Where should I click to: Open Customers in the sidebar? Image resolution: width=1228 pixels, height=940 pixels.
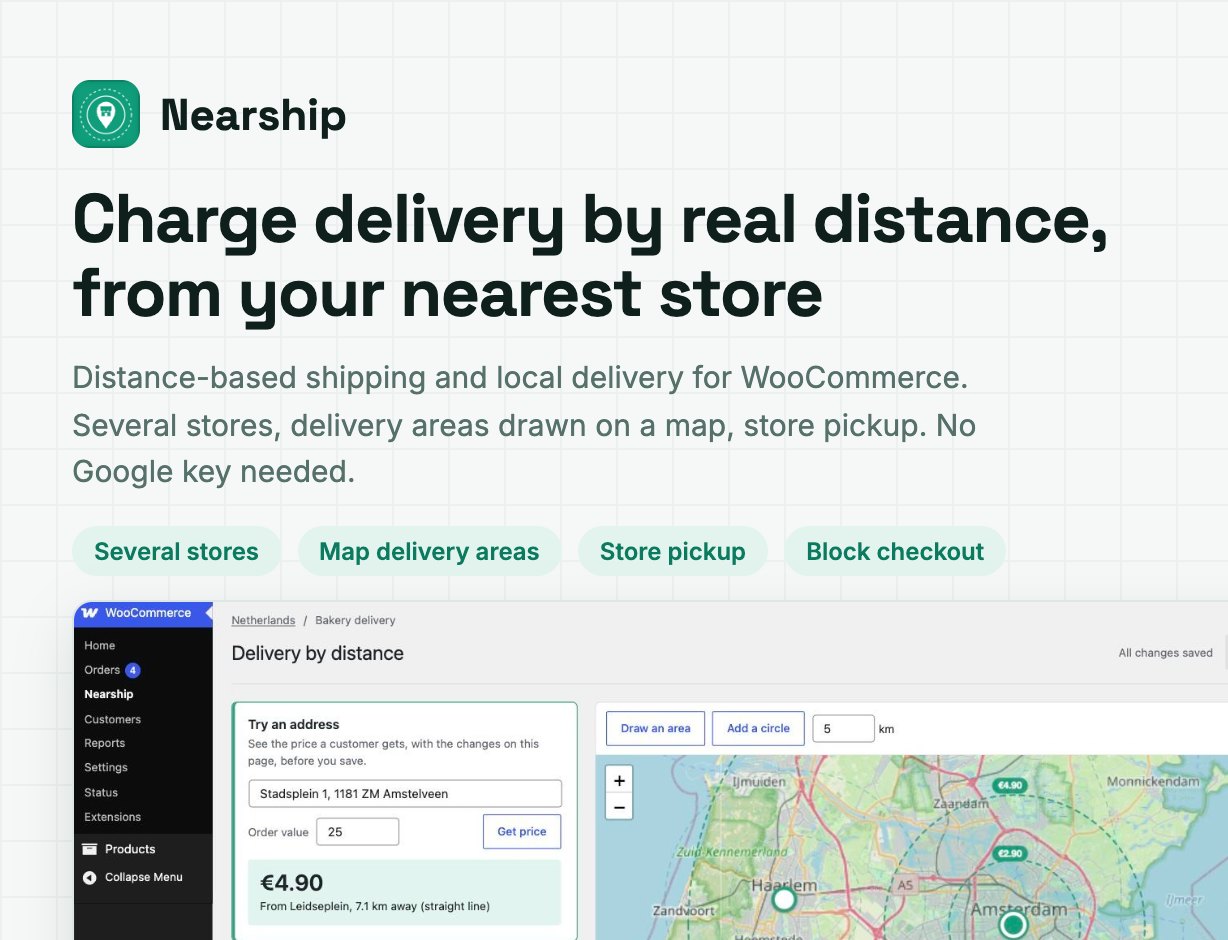click(112, 719)
